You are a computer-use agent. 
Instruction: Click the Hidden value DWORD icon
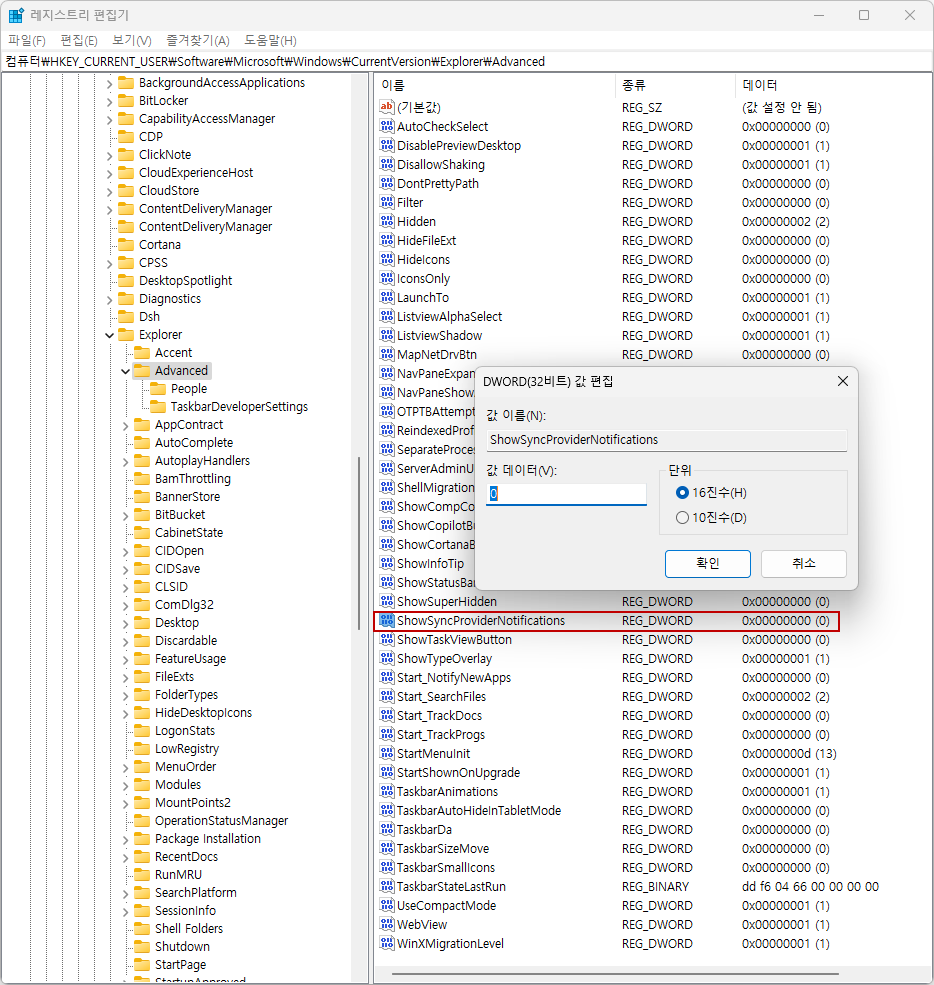click(387, 221)
